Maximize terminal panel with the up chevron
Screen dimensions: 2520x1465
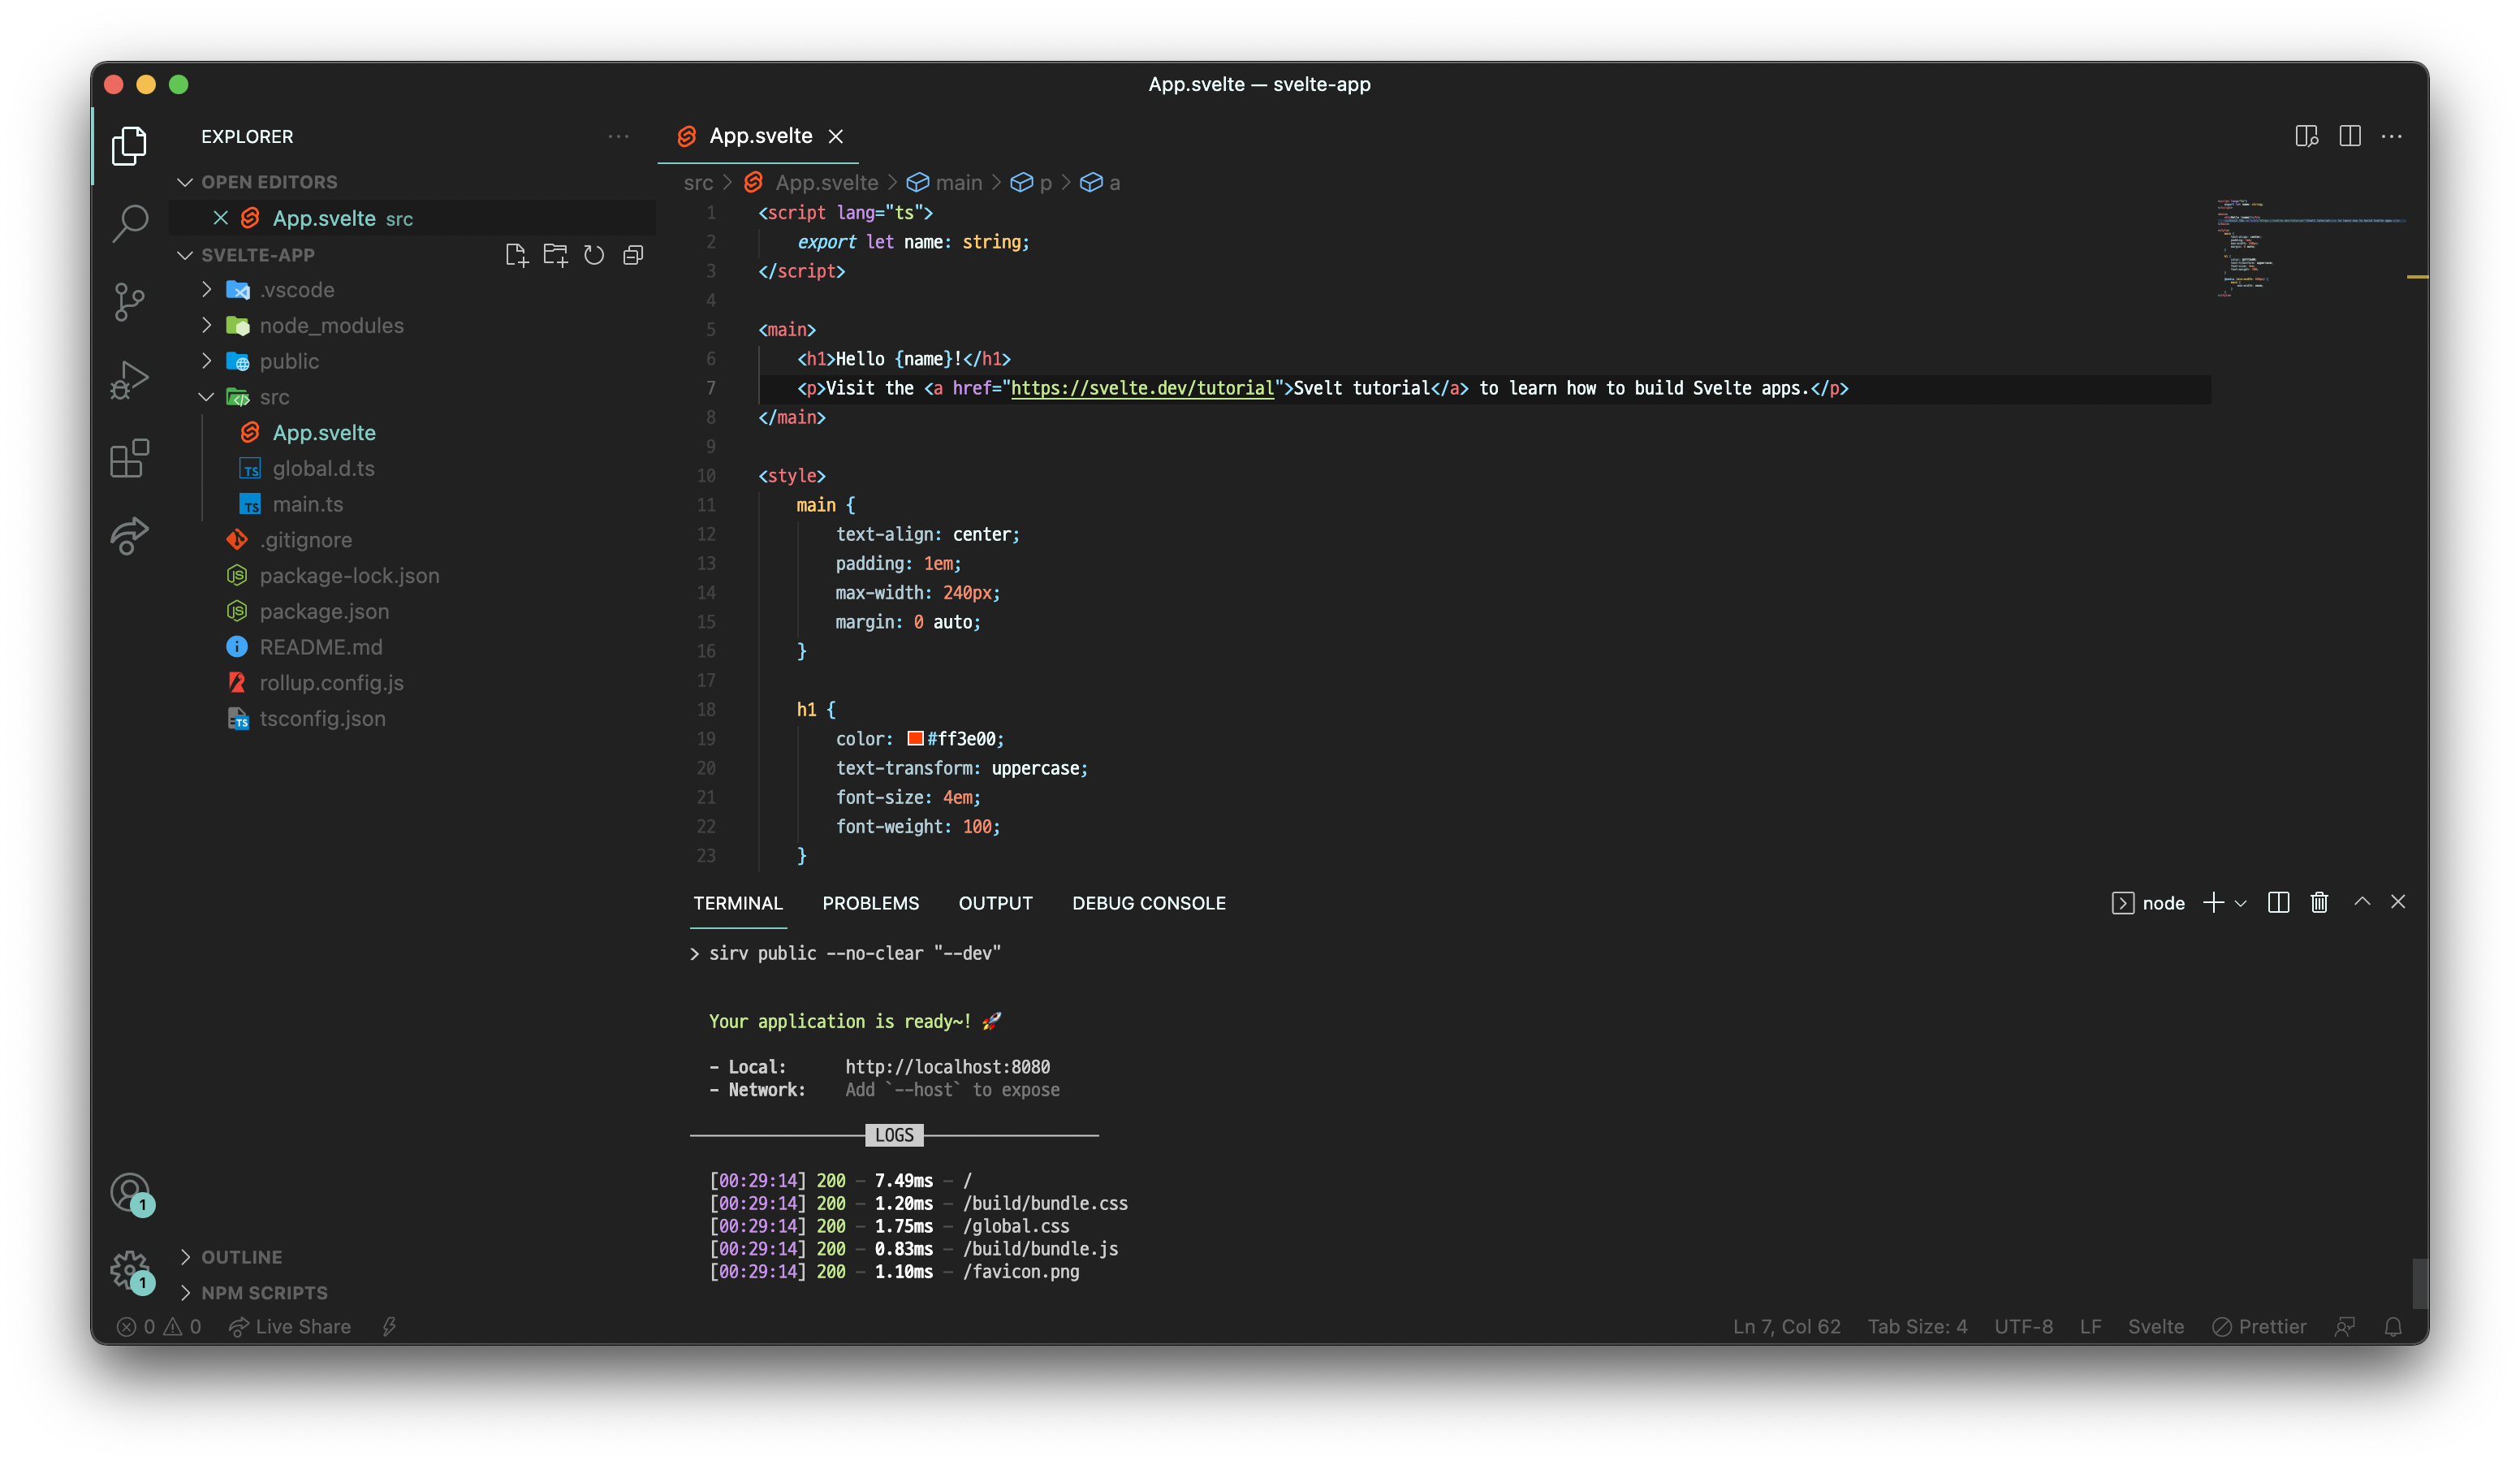[2362, 902]
